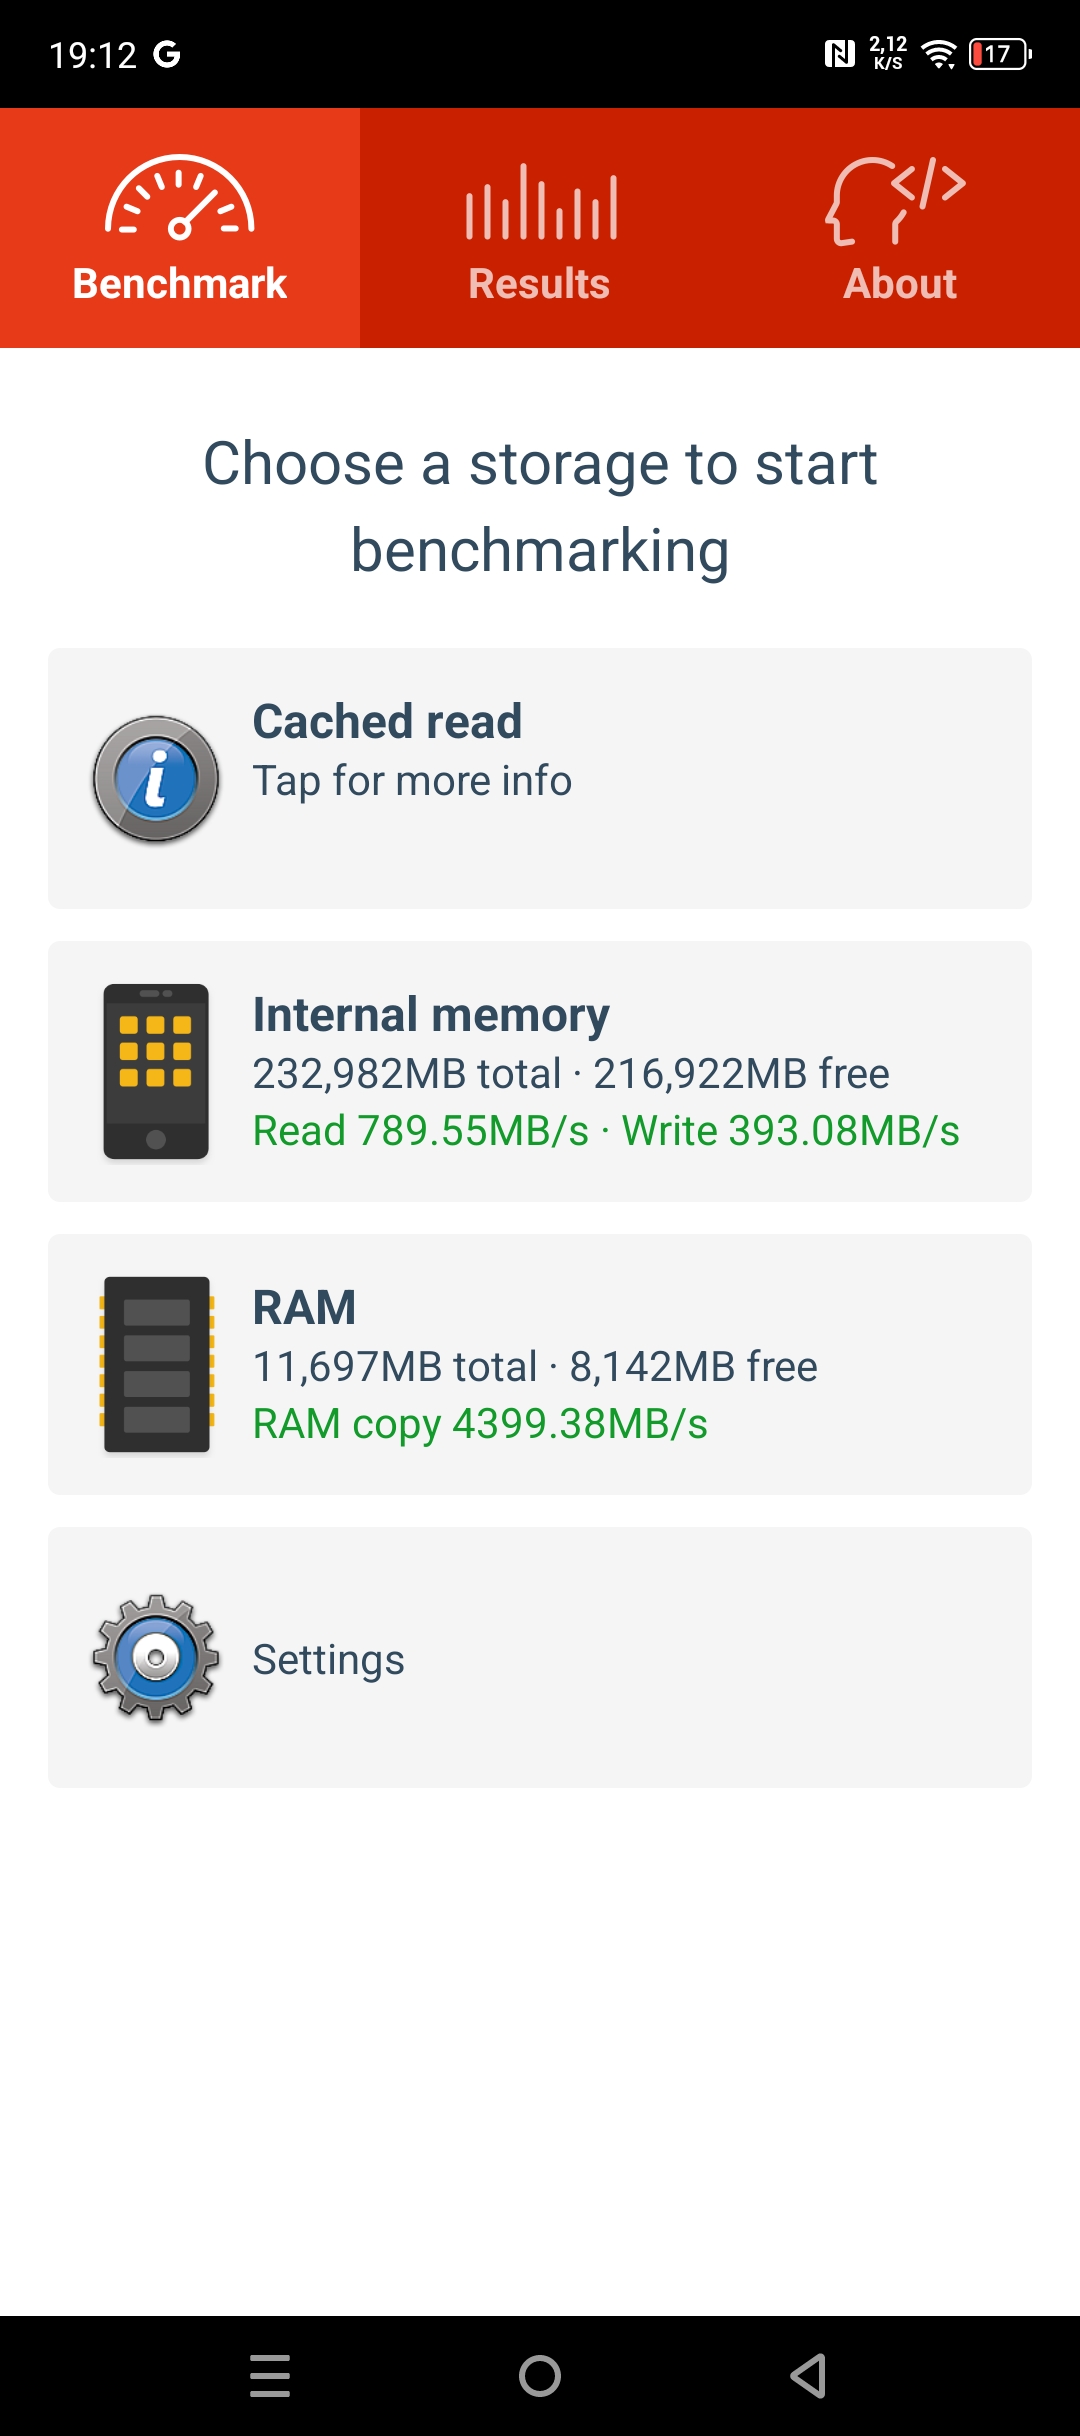Tap the battery level indicator
Image resolution: width=1080 pixels, height=2436 pixels.
point(1000,54)
